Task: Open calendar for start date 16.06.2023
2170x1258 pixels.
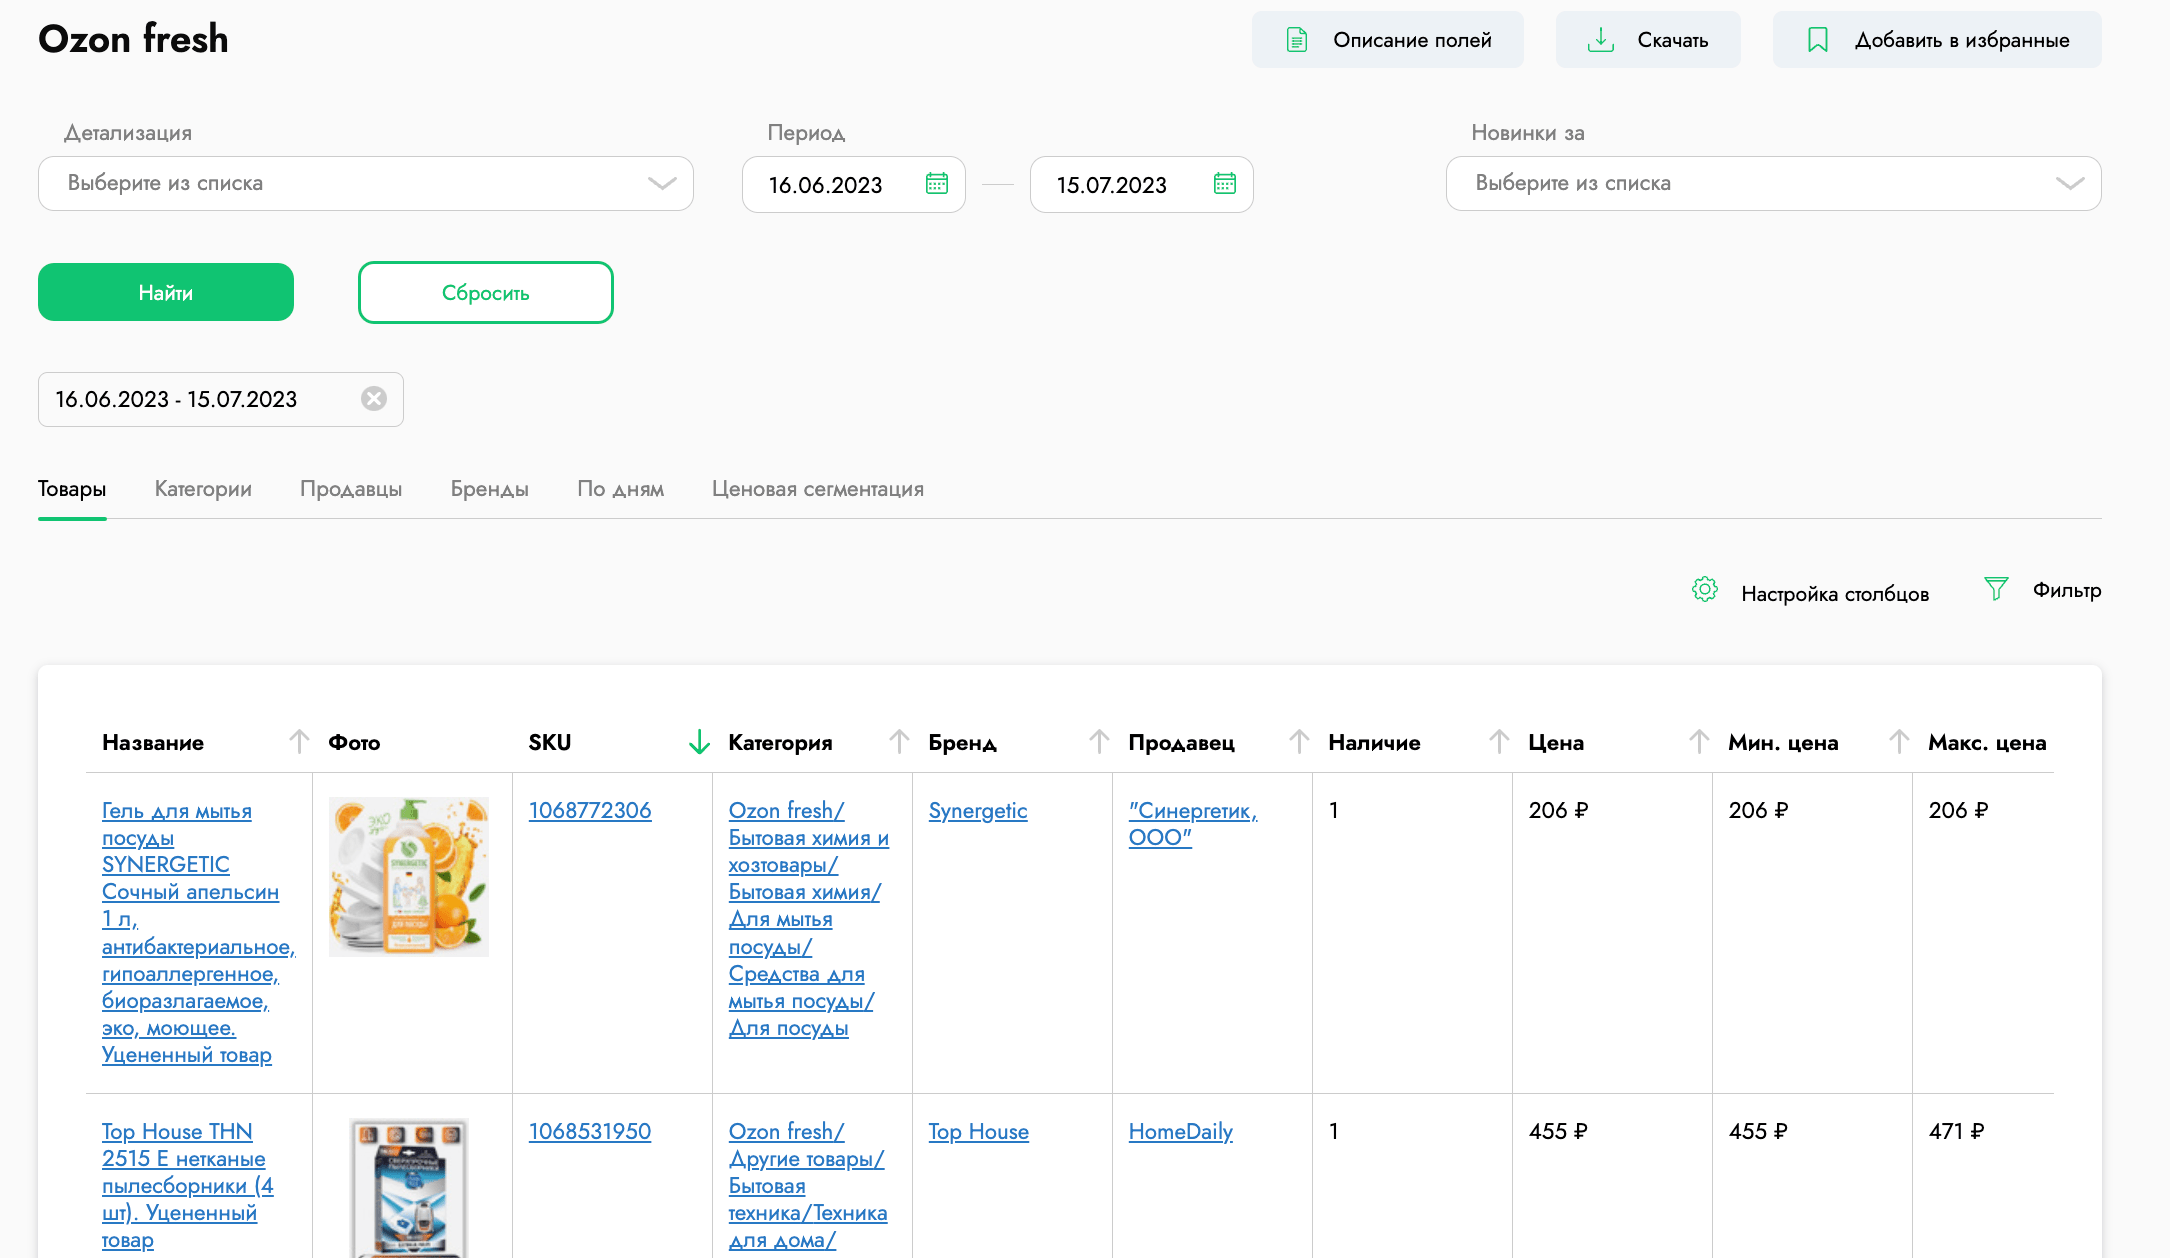Action: click(937, 183)
